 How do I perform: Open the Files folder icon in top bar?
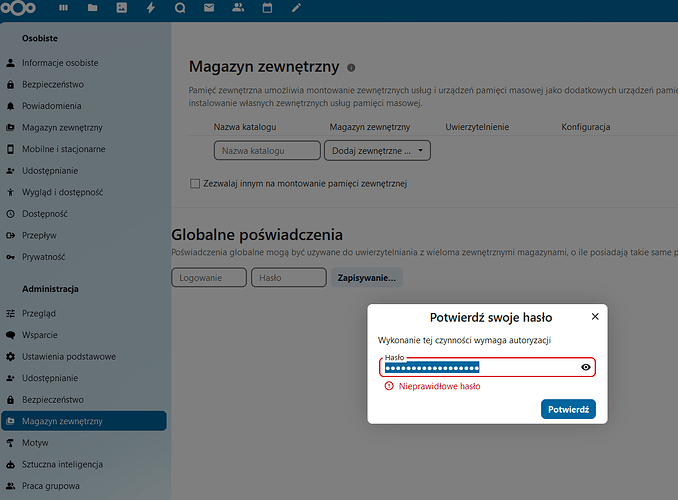[x=93, y=8]
